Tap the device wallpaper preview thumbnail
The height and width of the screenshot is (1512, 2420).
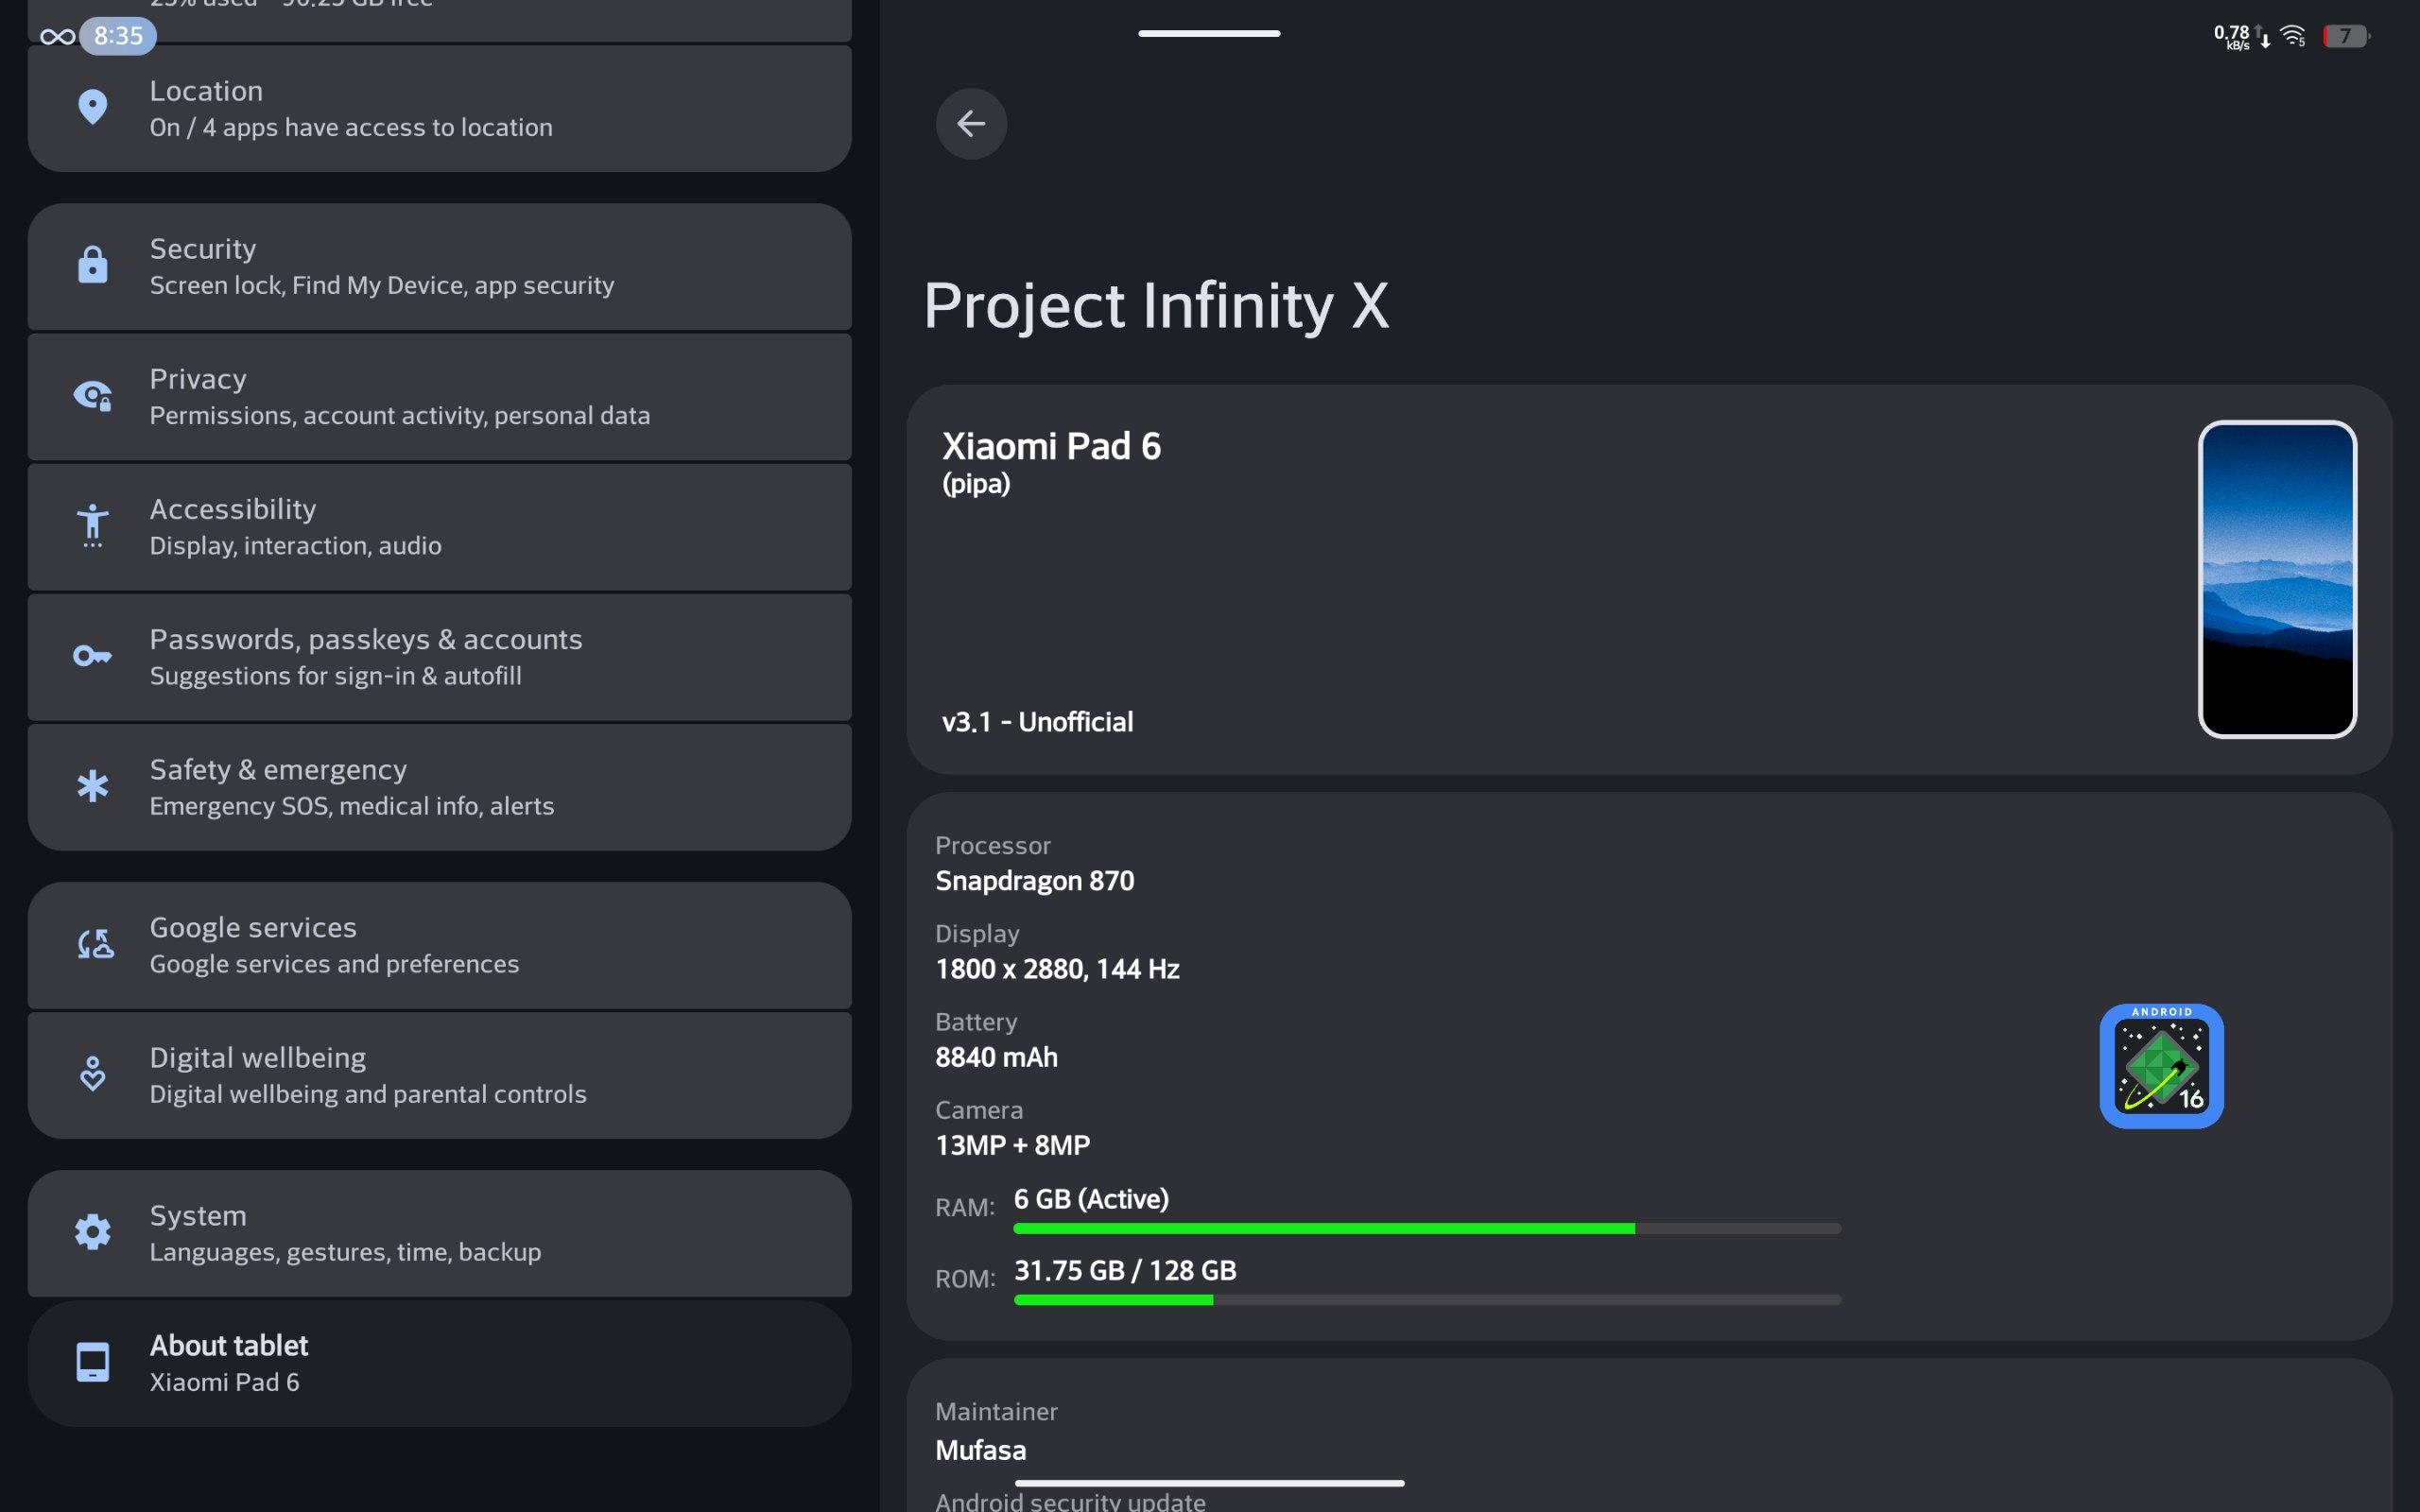(2276, 579)
